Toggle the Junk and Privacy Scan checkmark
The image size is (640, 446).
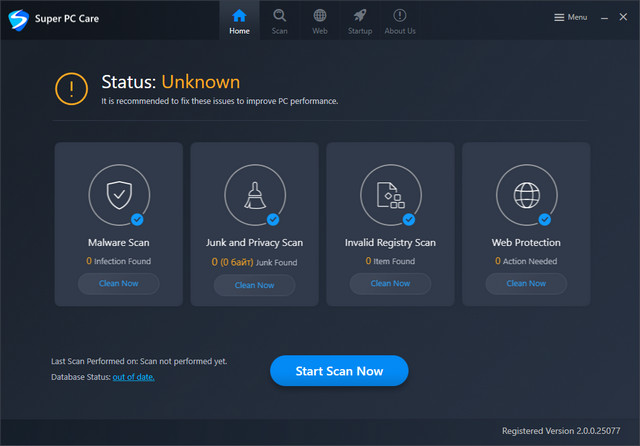pyautogui.click(x=273, y=220)
